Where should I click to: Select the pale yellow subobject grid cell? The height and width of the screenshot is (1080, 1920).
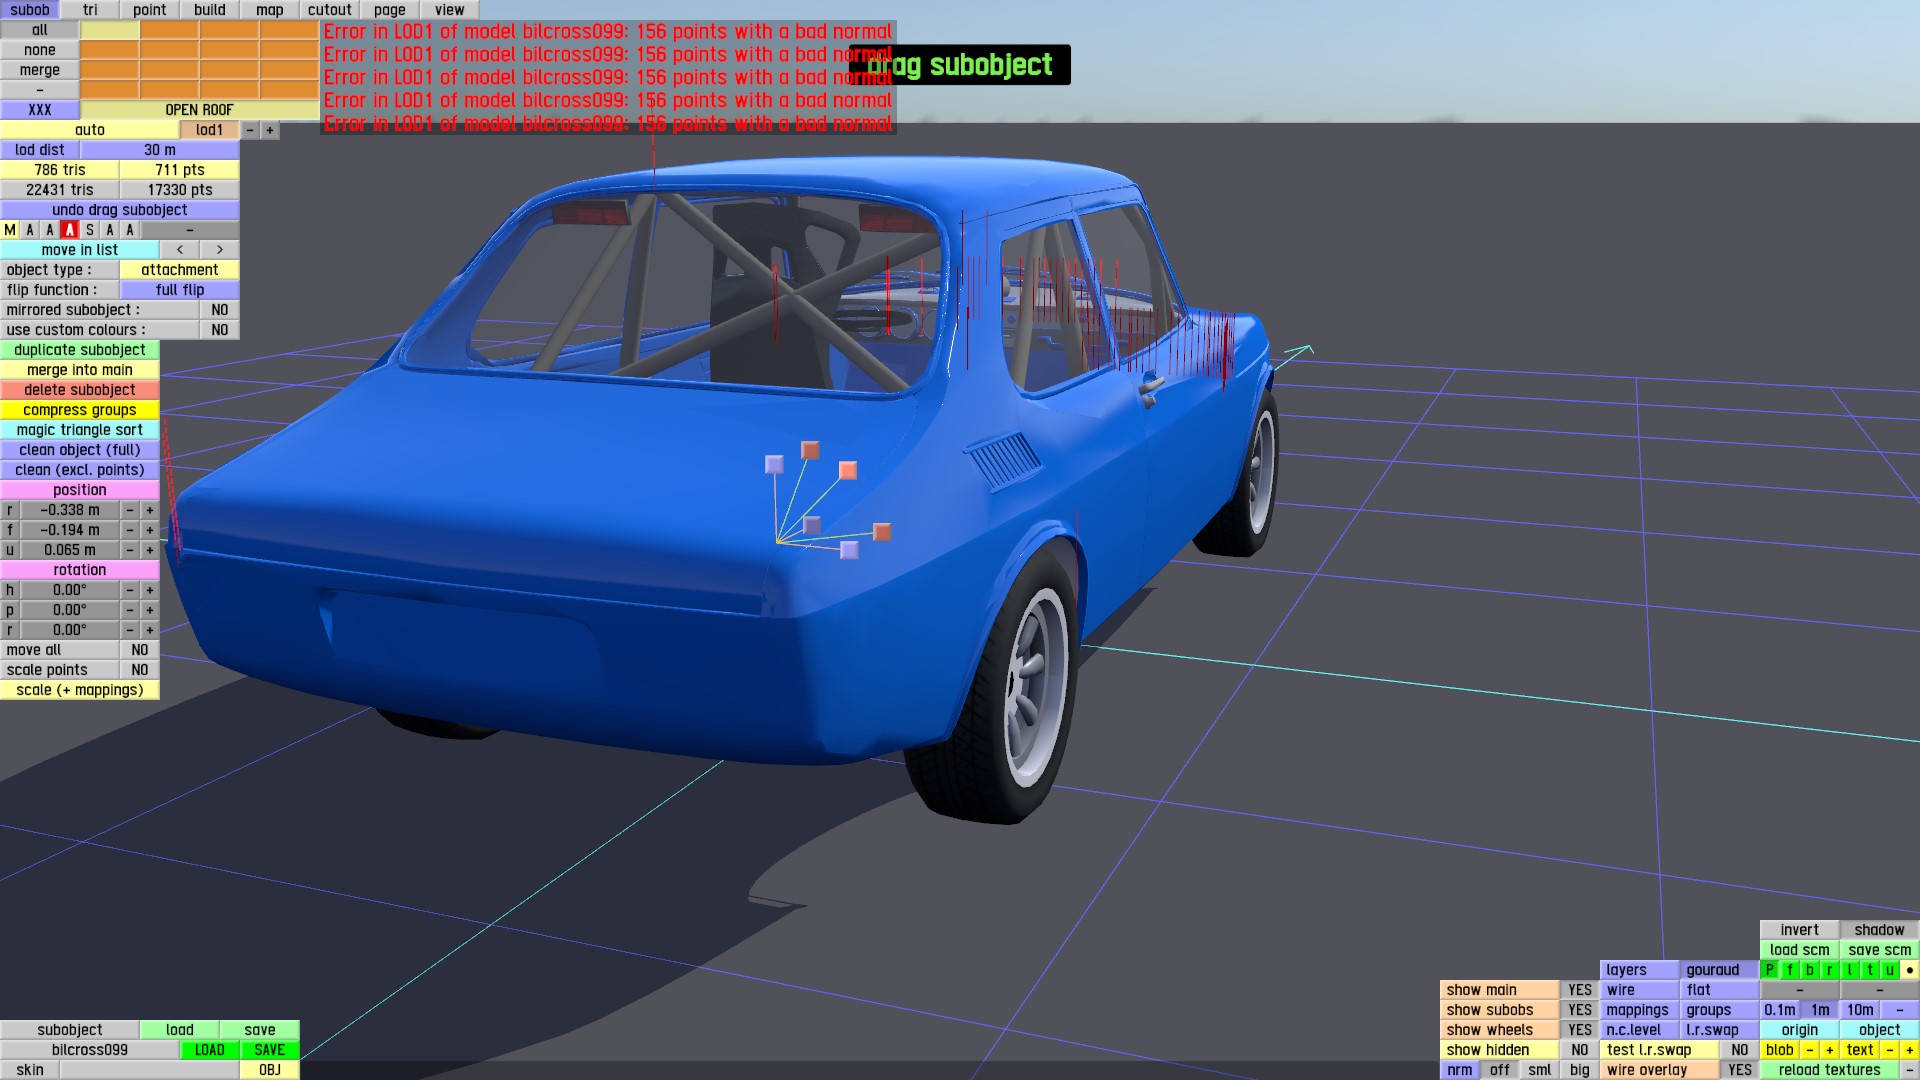click(110, 30)
